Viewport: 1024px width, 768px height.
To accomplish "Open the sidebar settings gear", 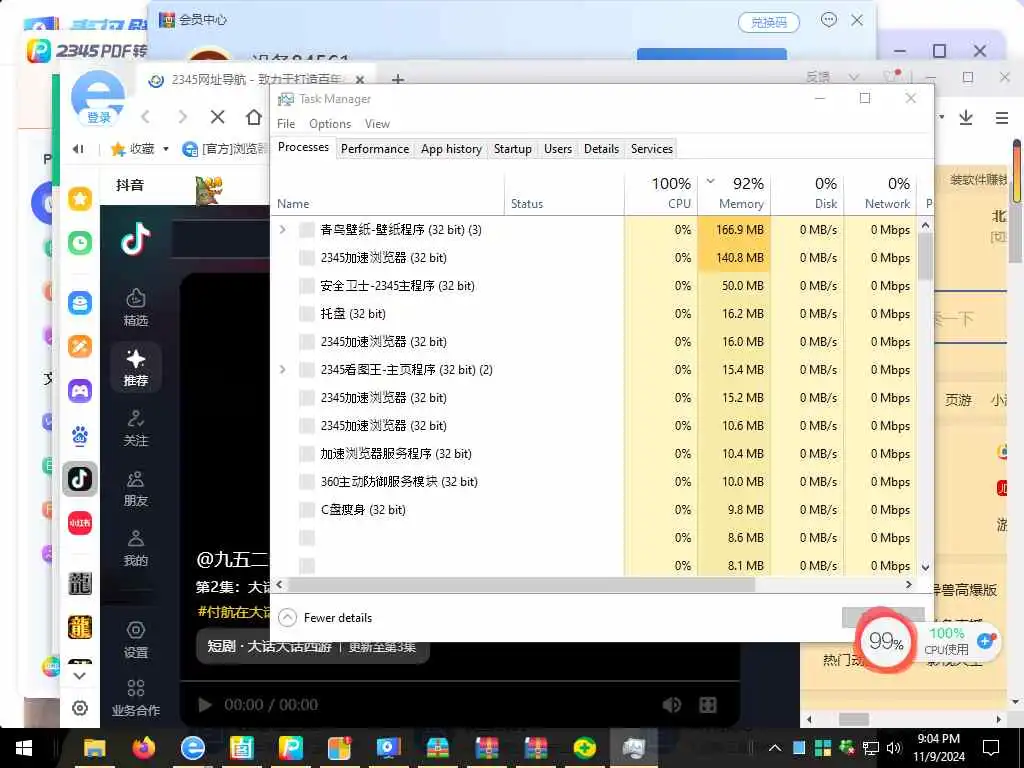I will pyautogui.click(x=80, y=708).
